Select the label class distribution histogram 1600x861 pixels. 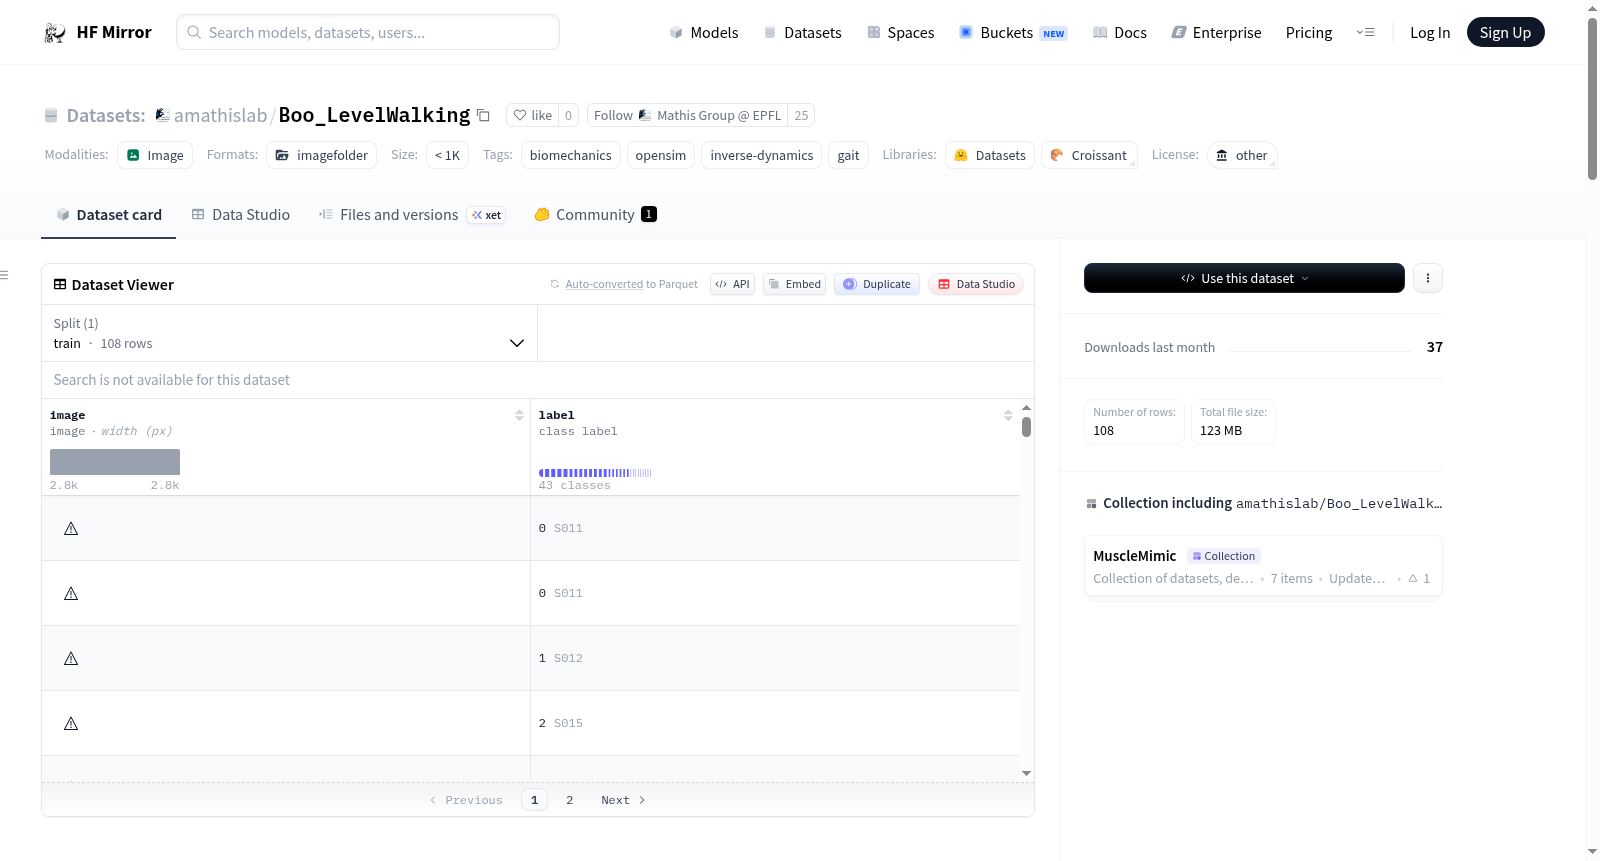595,473
